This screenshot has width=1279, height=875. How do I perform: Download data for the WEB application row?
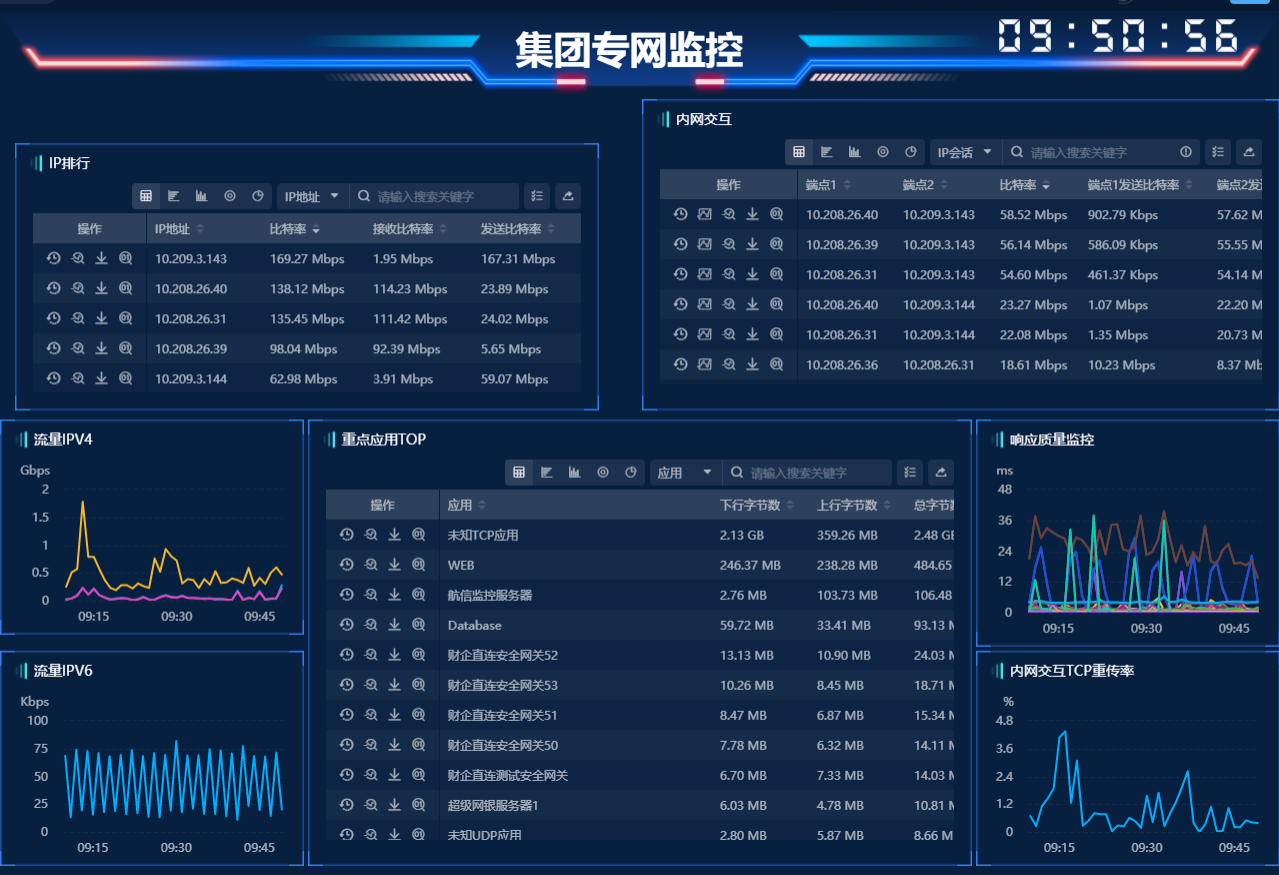[394, 565]
